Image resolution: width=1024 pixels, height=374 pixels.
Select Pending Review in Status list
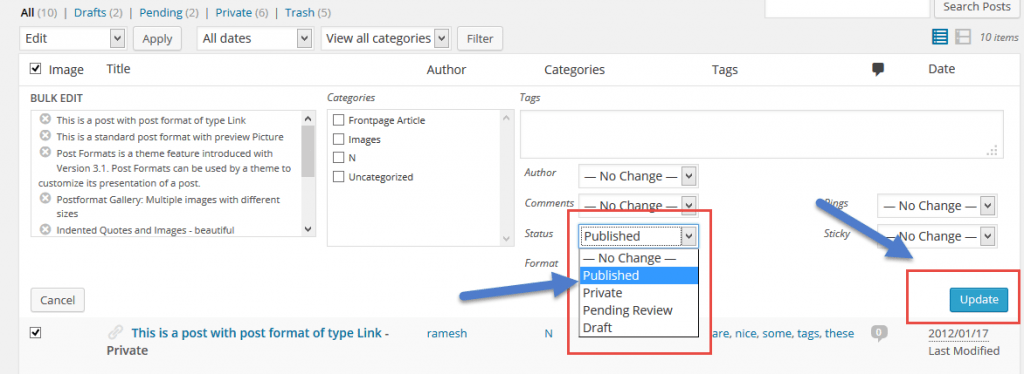point(639,310)
